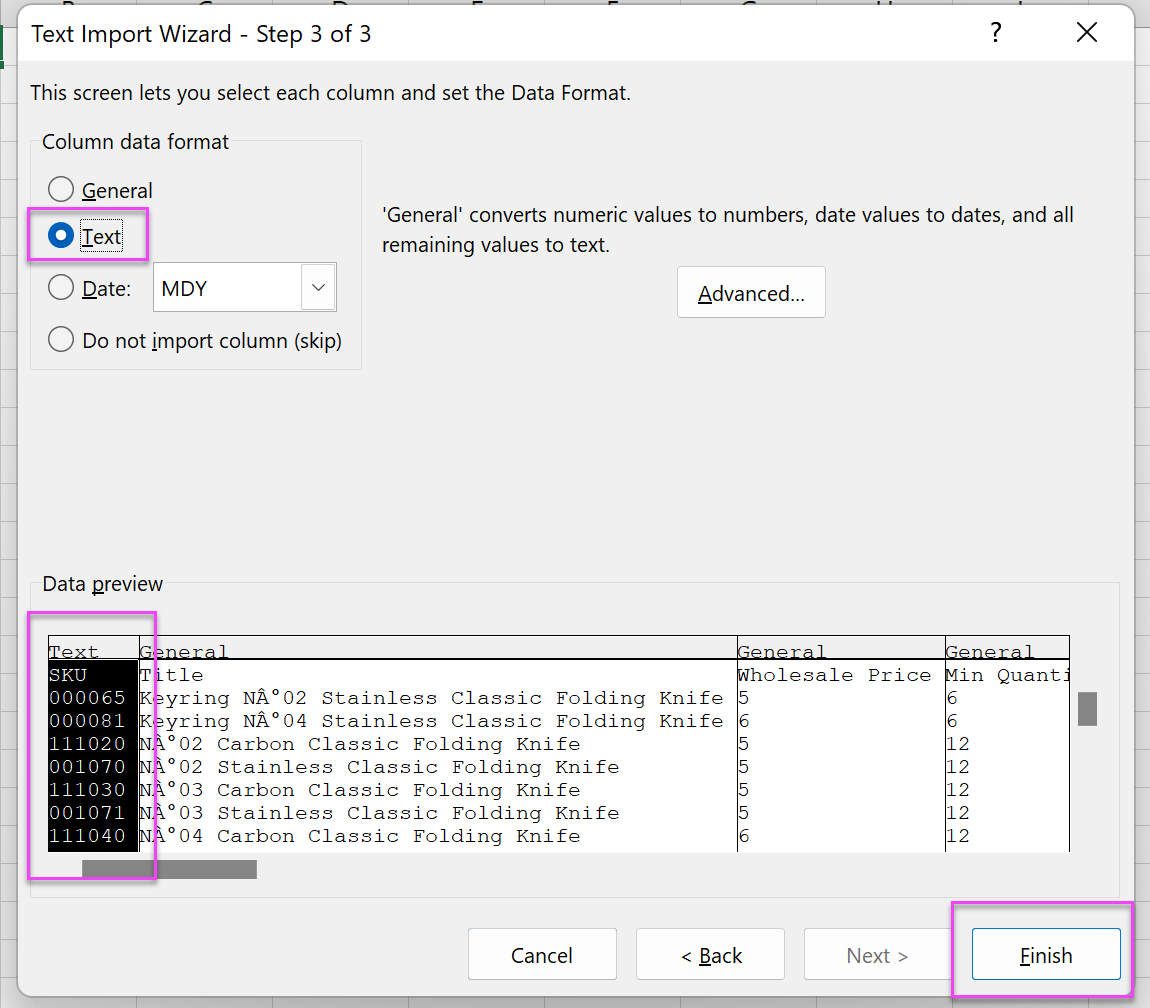Choose the Text column data format
The height and width of the screenshot is (1008, 1150).
(61, 236)
